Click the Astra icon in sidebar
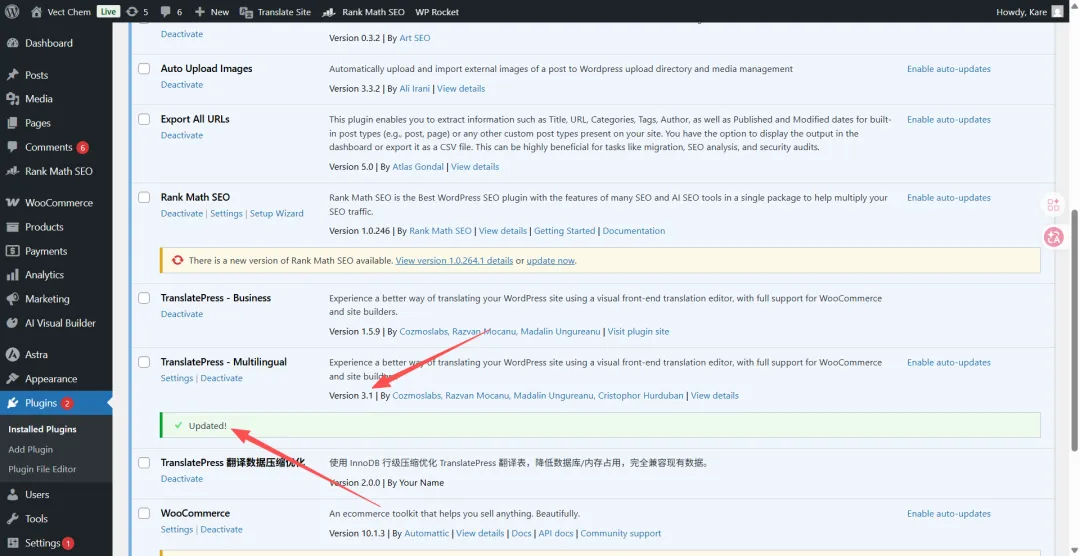The width and height of the screenshot is (1080, 556). [12, 354]
